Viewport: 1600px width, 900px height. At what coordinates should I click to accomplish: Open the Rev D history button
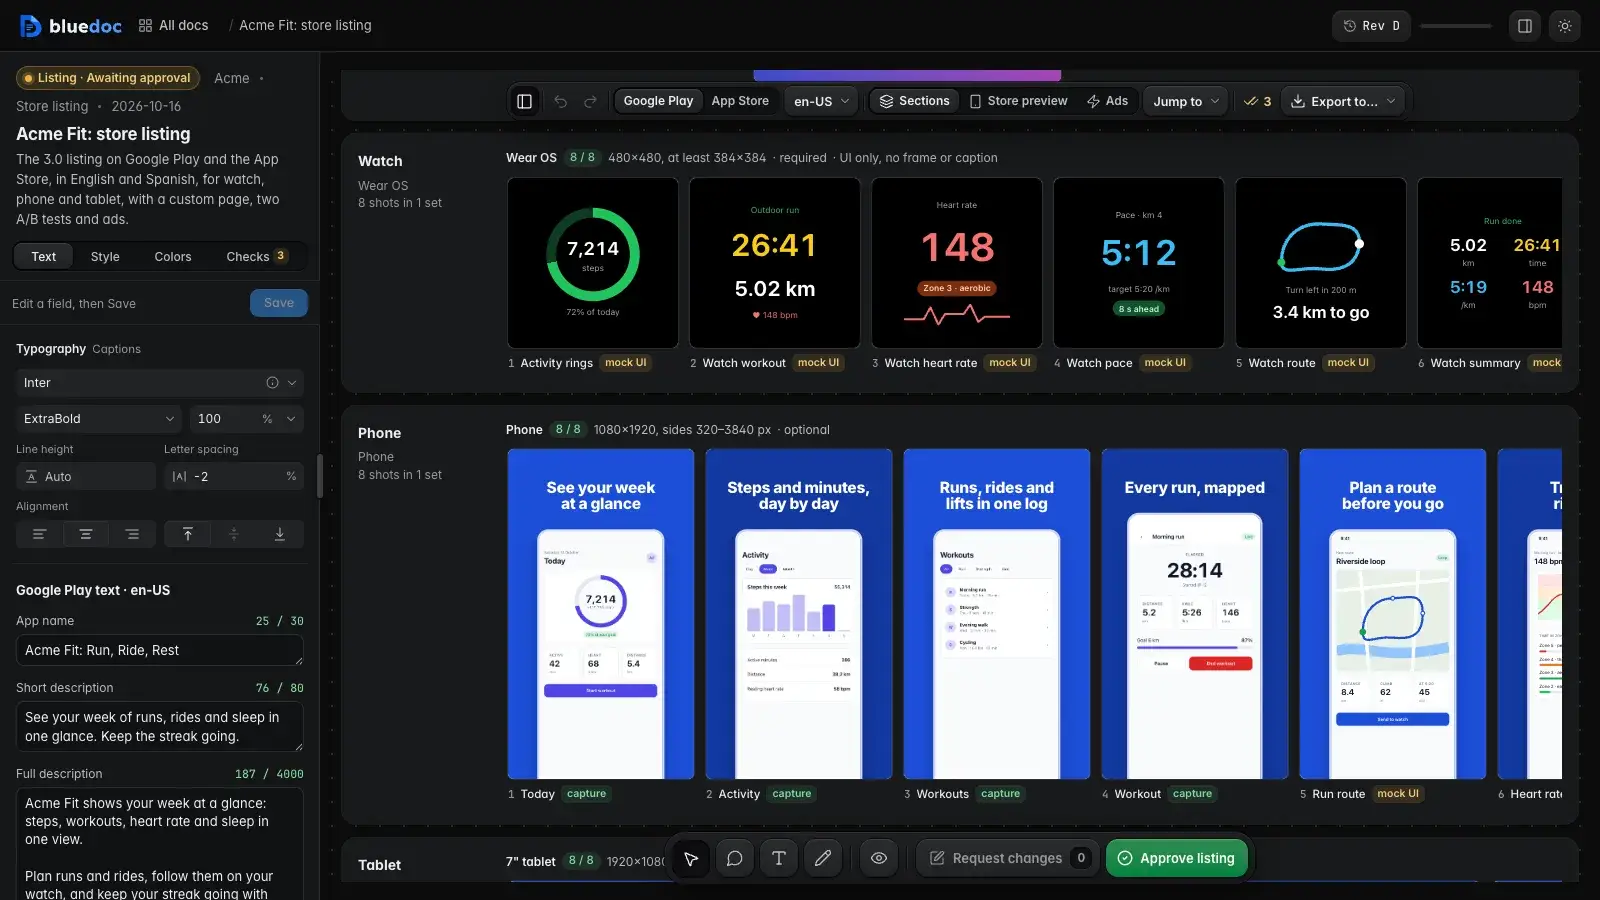coord(1371,26)
